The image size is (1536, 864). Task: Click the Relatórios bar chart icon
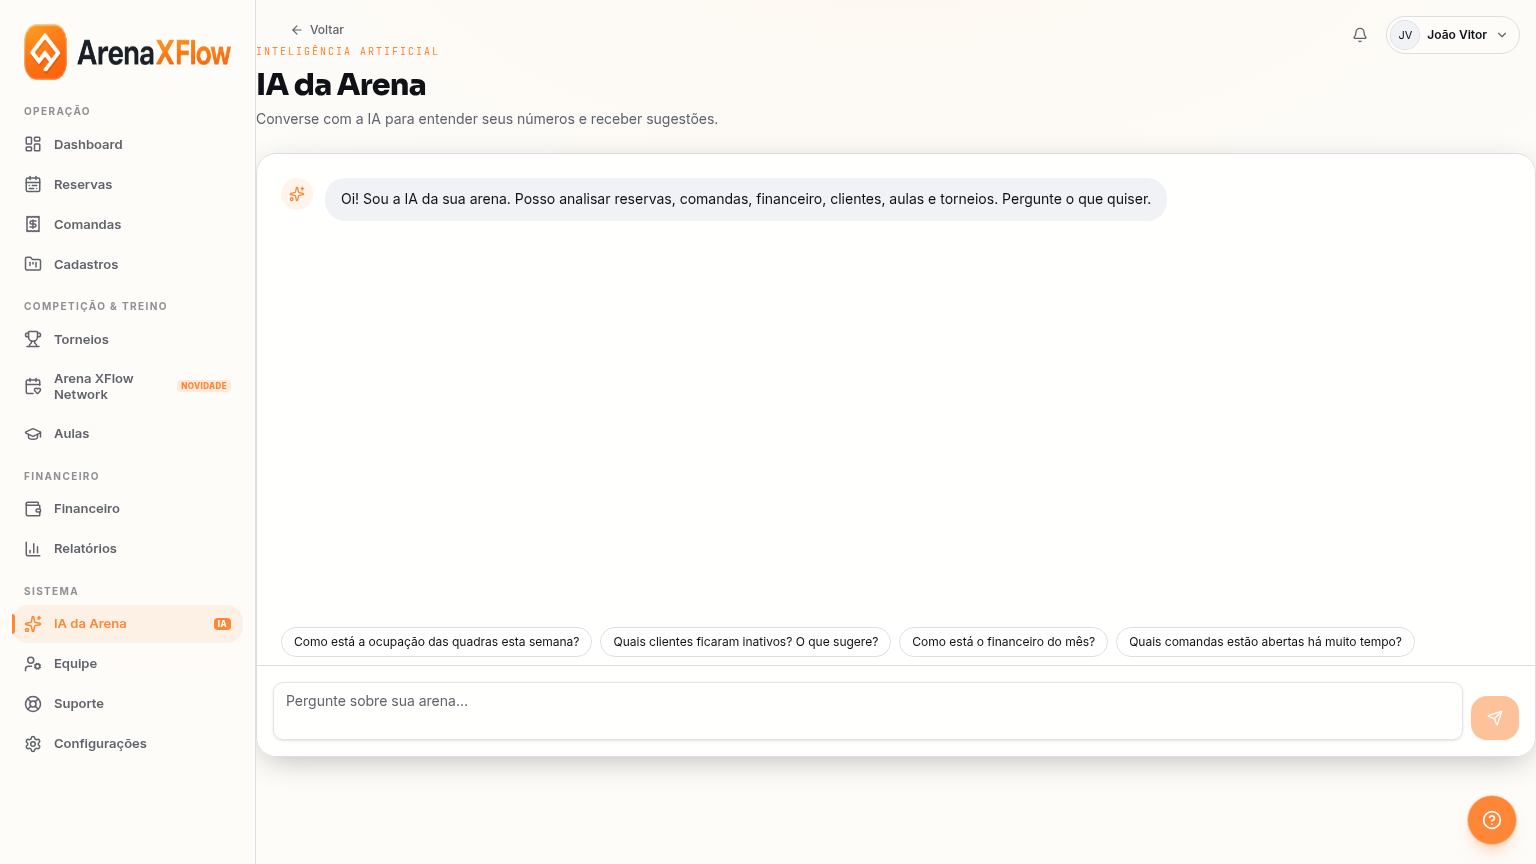(33, 548)
